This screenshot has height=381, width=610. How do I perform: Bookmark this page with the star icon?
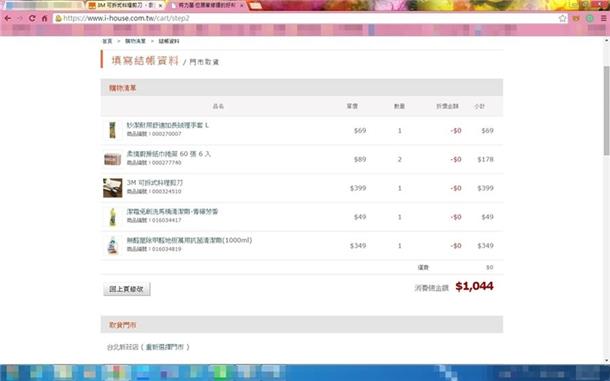click(x=562, y=18)
